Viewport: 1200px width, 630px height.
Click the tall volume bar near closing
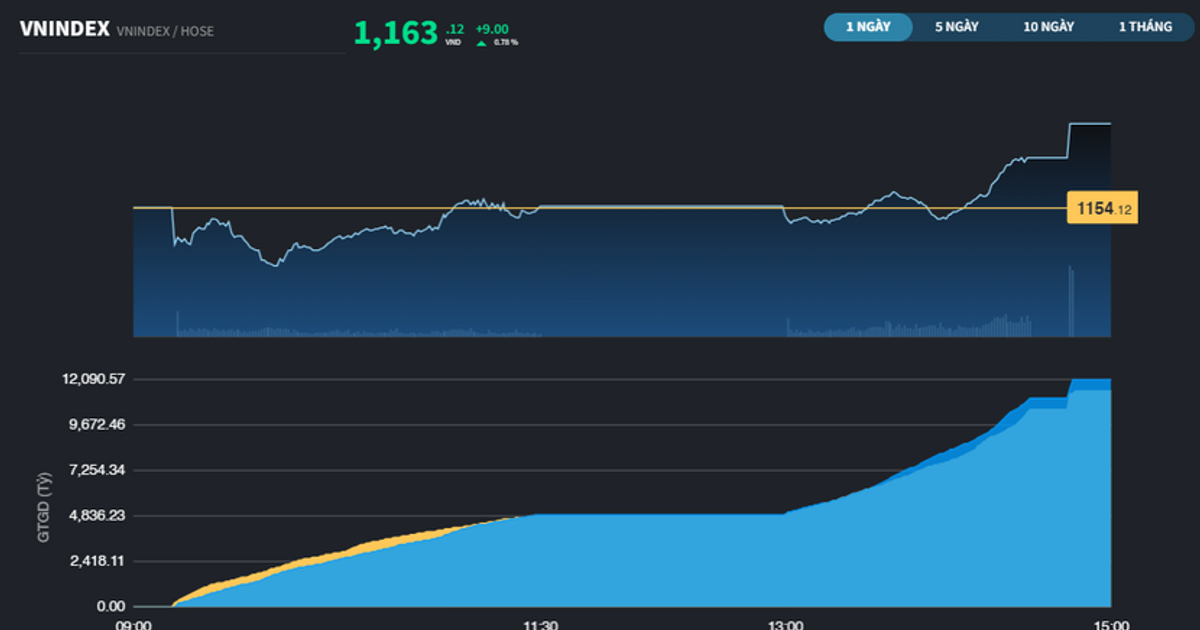point(1070,300)
